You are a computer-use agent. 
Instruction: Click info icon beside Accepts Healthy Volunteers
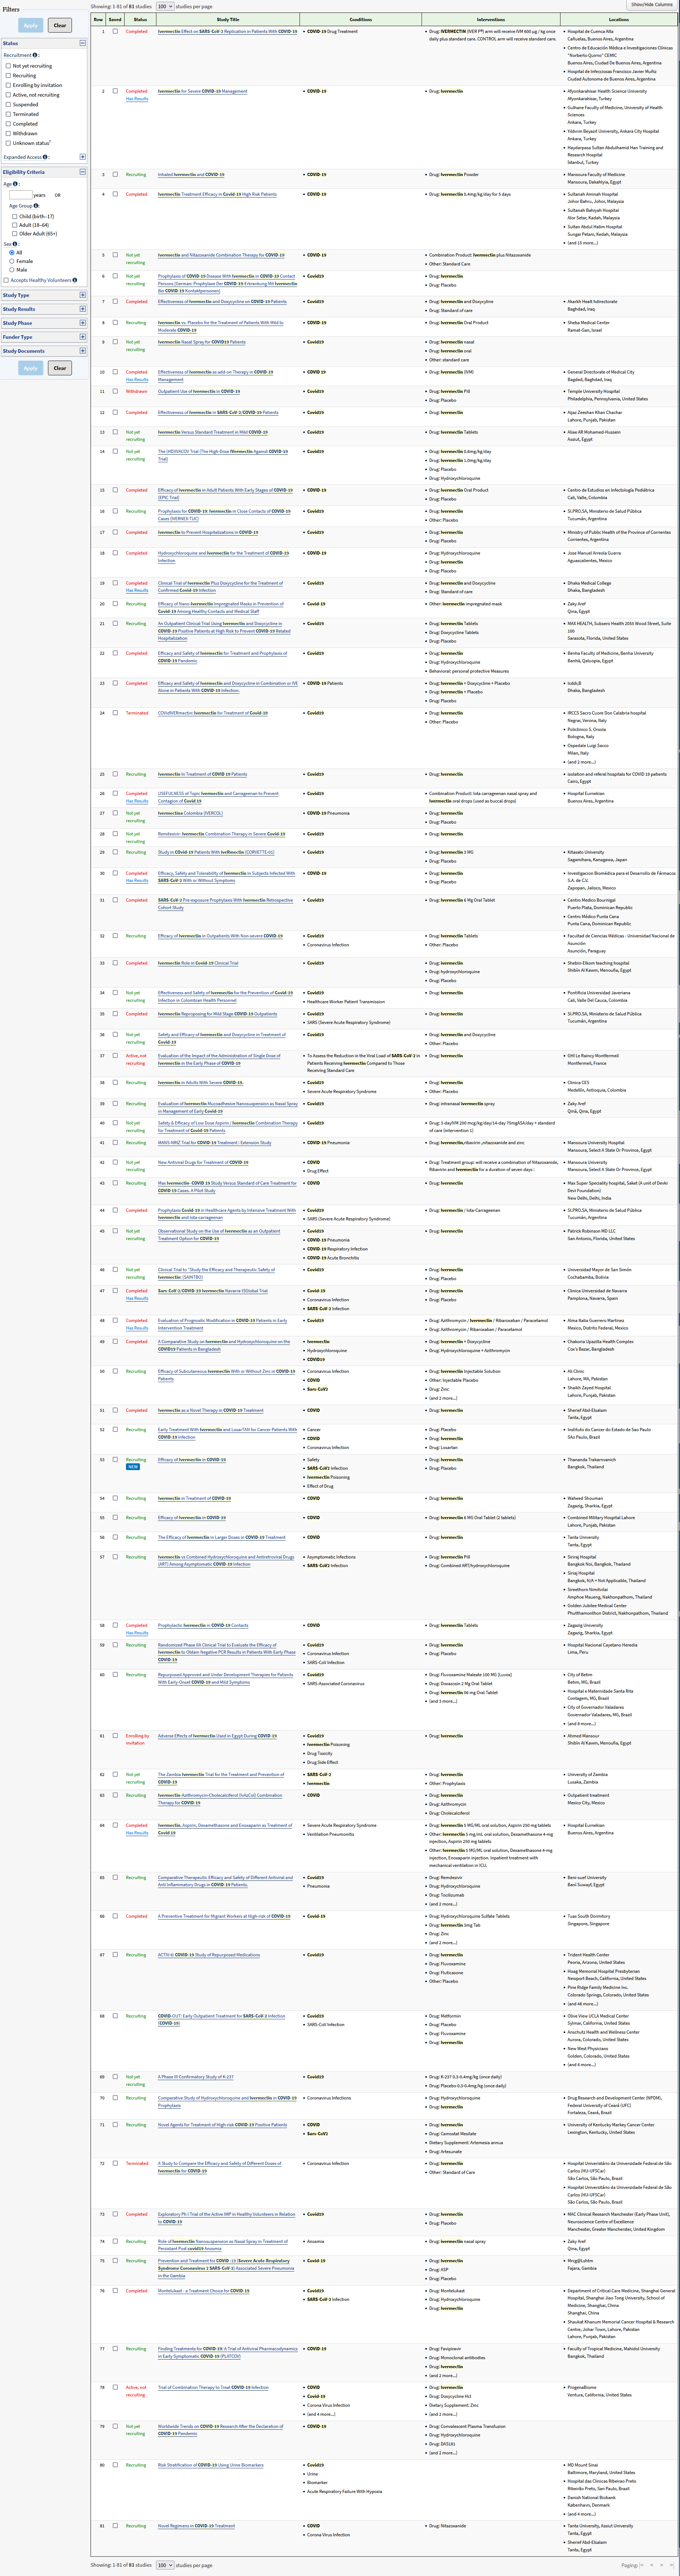[x=75, y=280]
